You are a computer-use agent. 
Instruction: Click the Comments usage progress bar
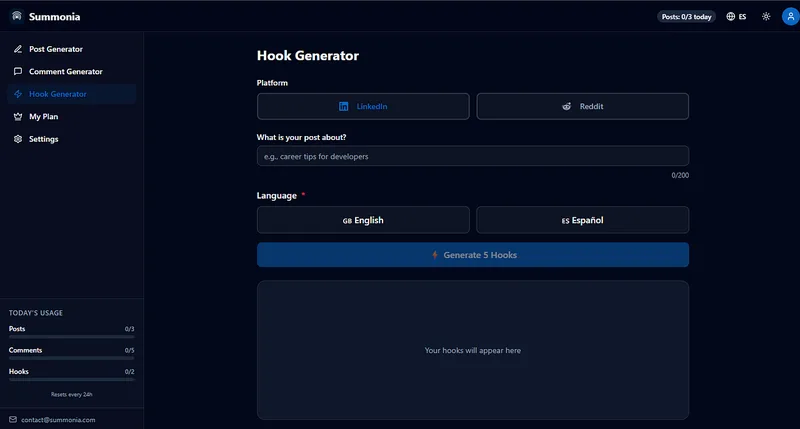71,358
